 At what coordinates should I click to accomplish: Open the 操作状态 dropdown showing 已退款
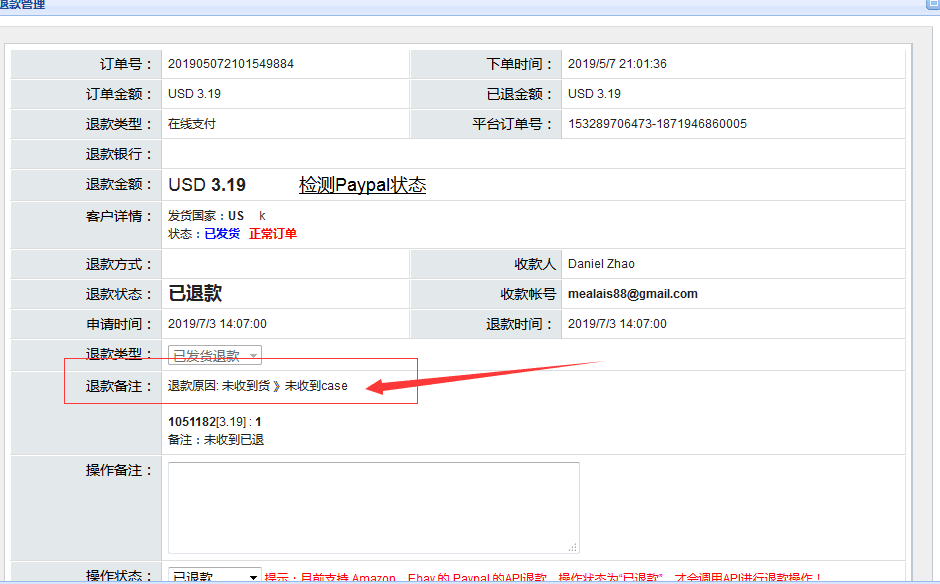tap(215, 576)
